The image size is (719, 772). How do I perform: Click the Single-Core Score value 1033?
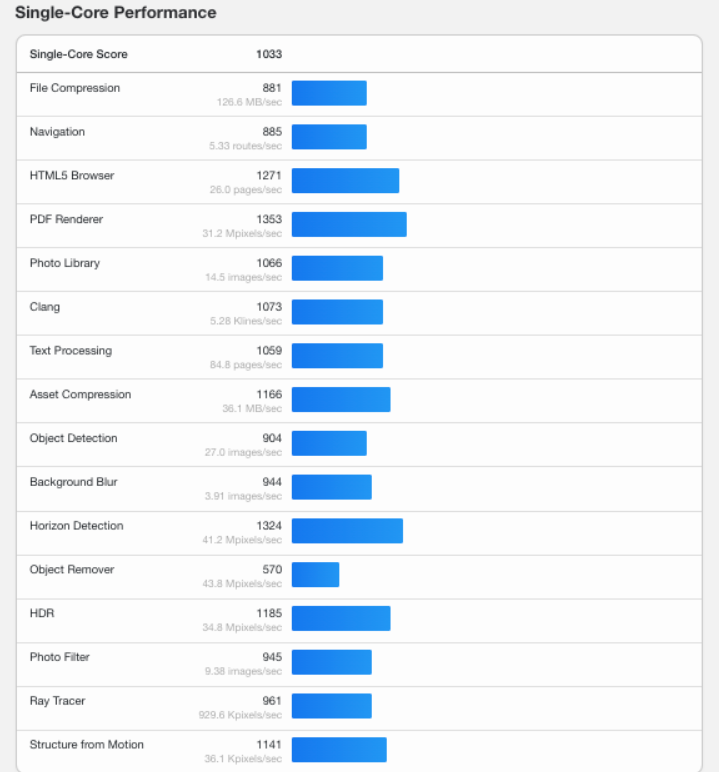(x=268, y=54)
